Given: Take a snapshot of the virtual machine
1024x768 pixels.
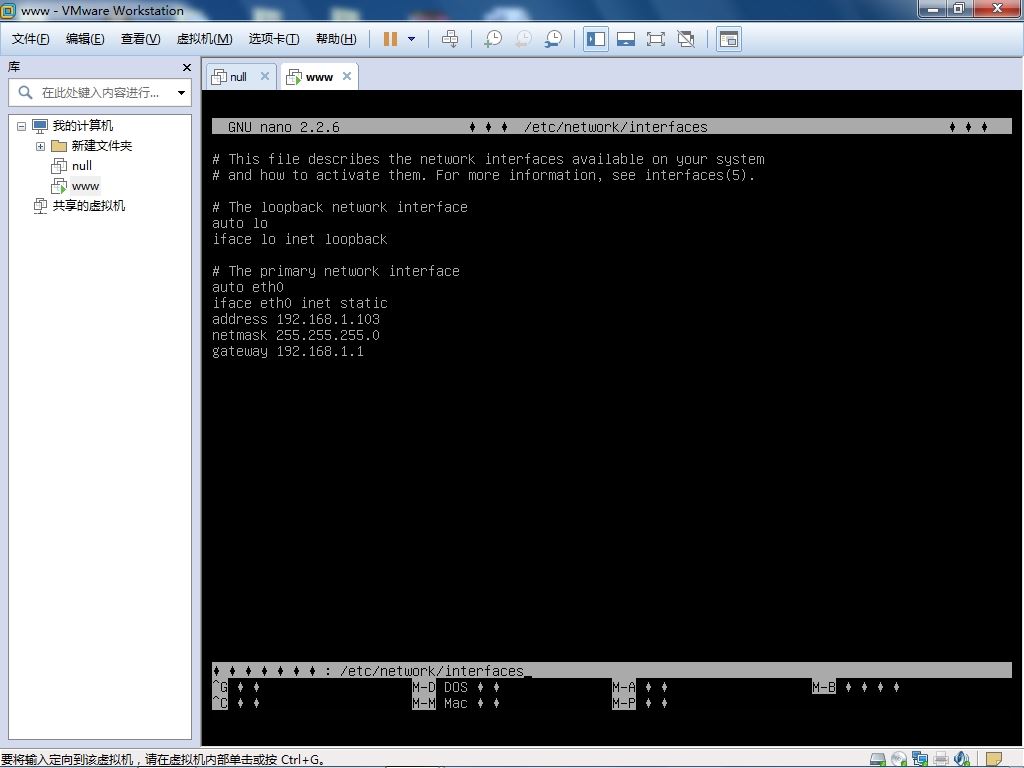Looking at the screenshot, I should click(493, 39).
